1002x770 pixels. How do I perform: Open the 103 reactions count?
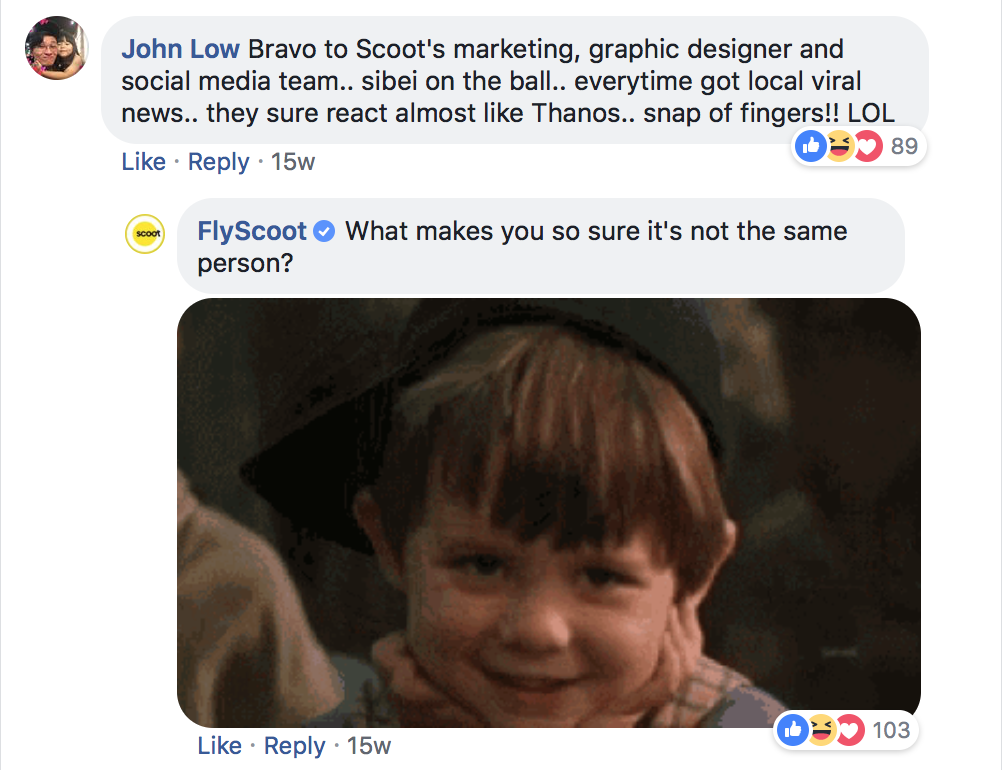pos(891,730)
